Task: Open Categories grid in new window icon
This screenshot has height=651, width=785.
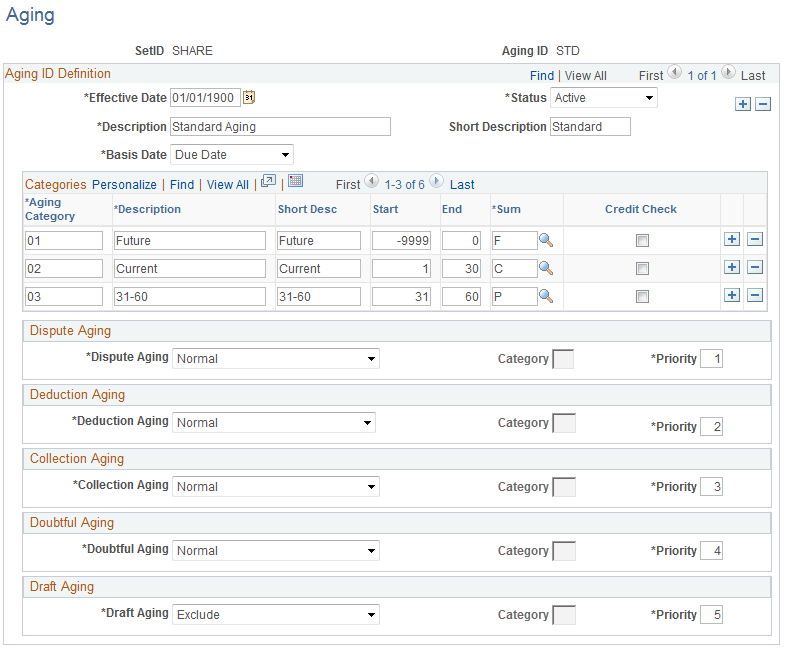Action: click(x=268, y=181)
